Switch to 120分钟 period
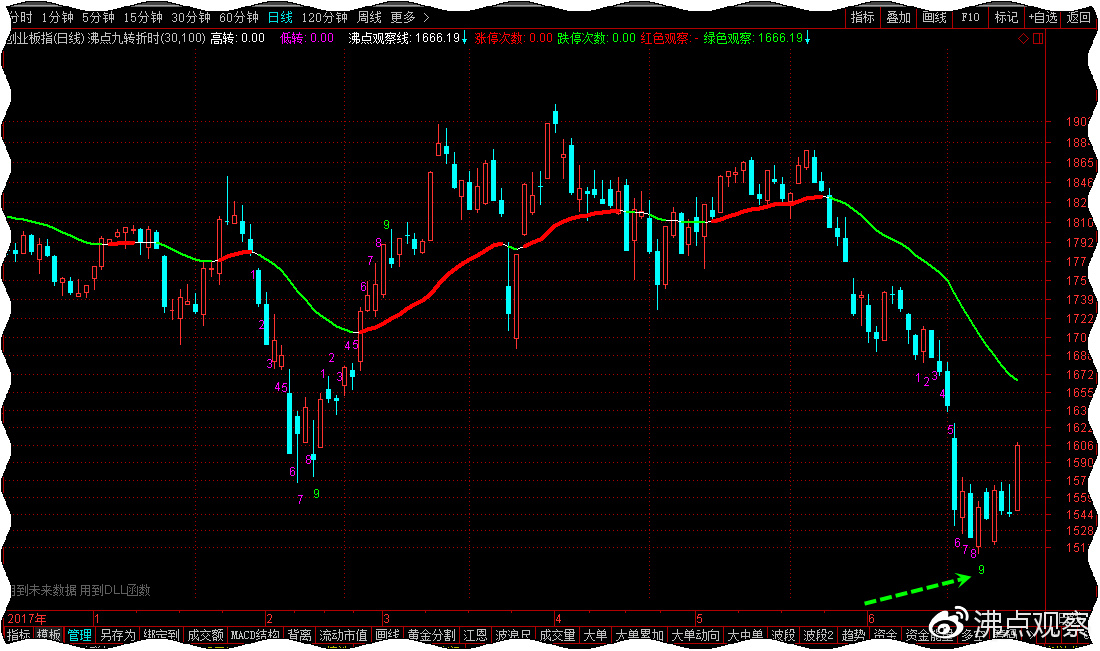This screenshot has height=651, width=1100. point(325,18)
